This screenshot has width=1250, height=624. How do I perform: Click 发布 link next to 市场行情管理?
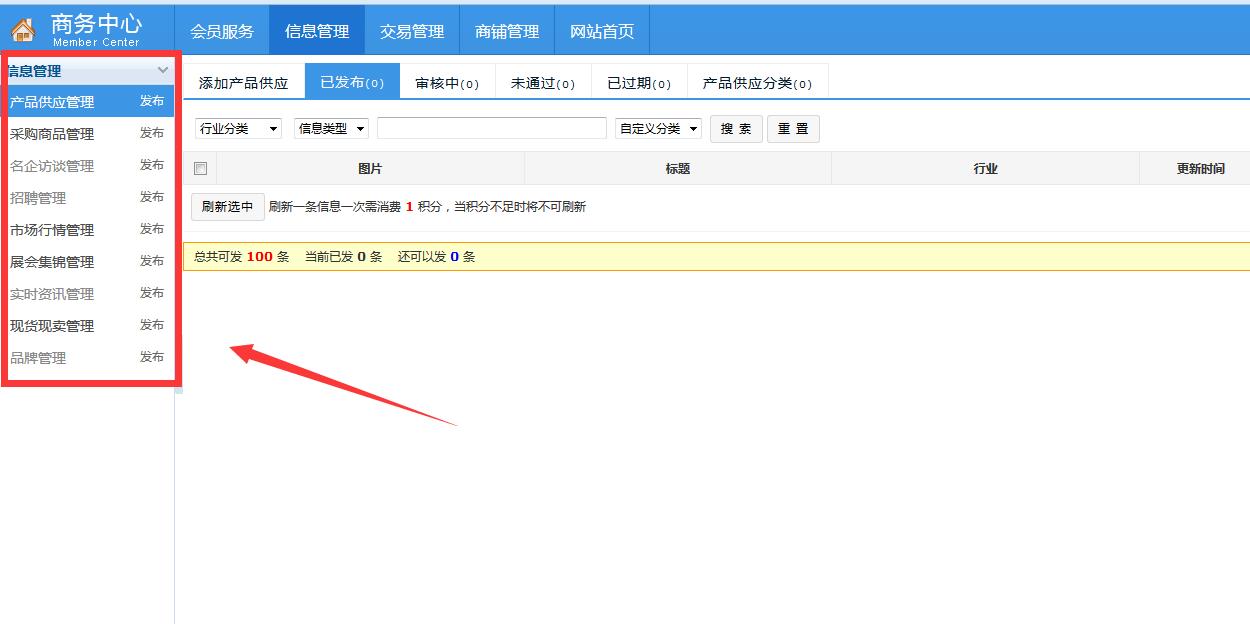pyautogui.click(x=152, y=229)
